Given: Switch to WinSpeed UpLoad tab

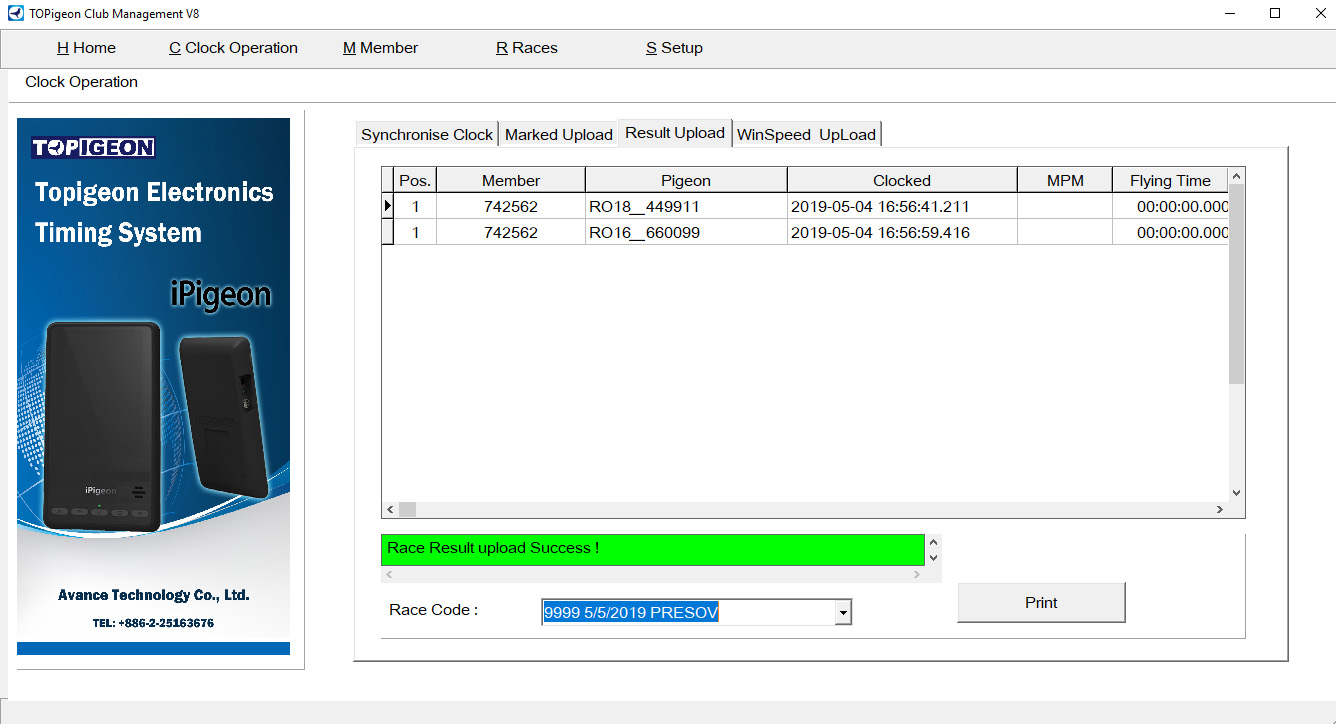Looking at the screenshot, I should (806, 135).
